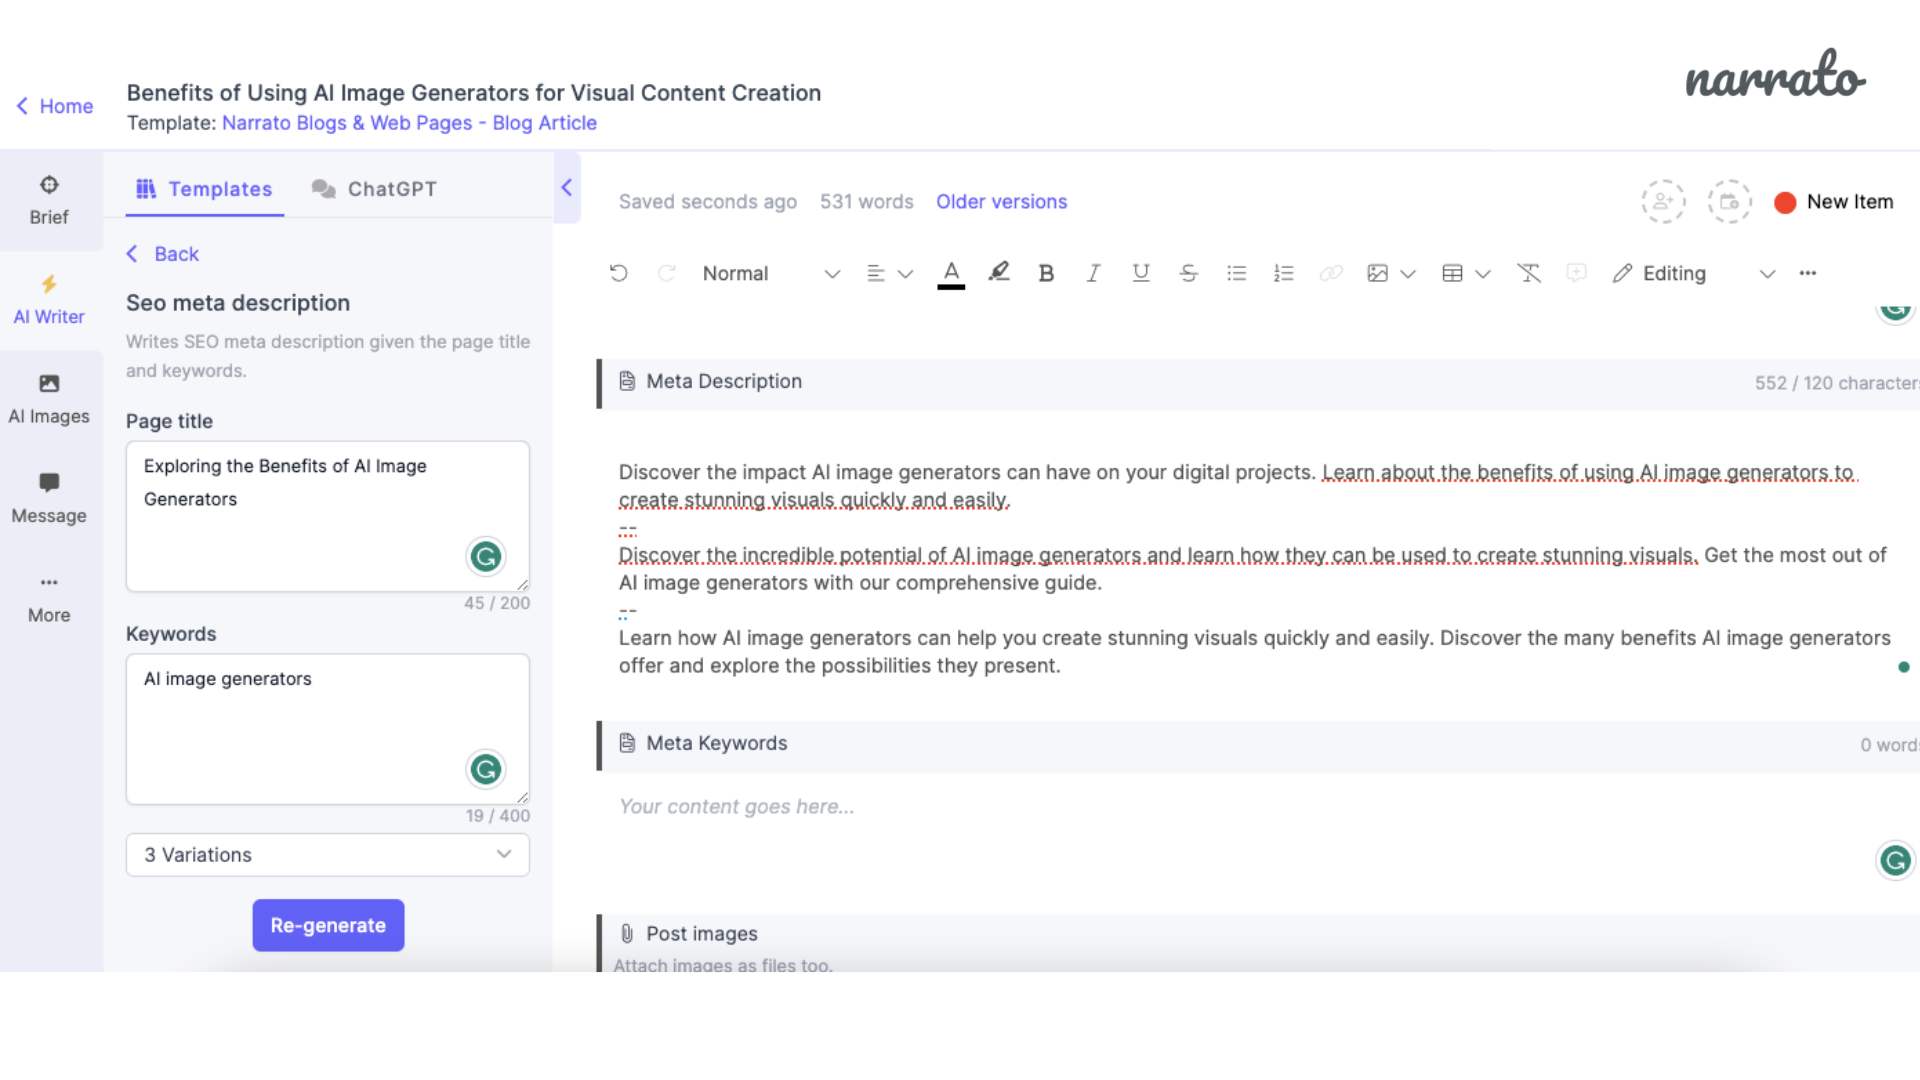Click into the Page title text field
Screen dimensions: 1920x1080
(x=328, y=516)
